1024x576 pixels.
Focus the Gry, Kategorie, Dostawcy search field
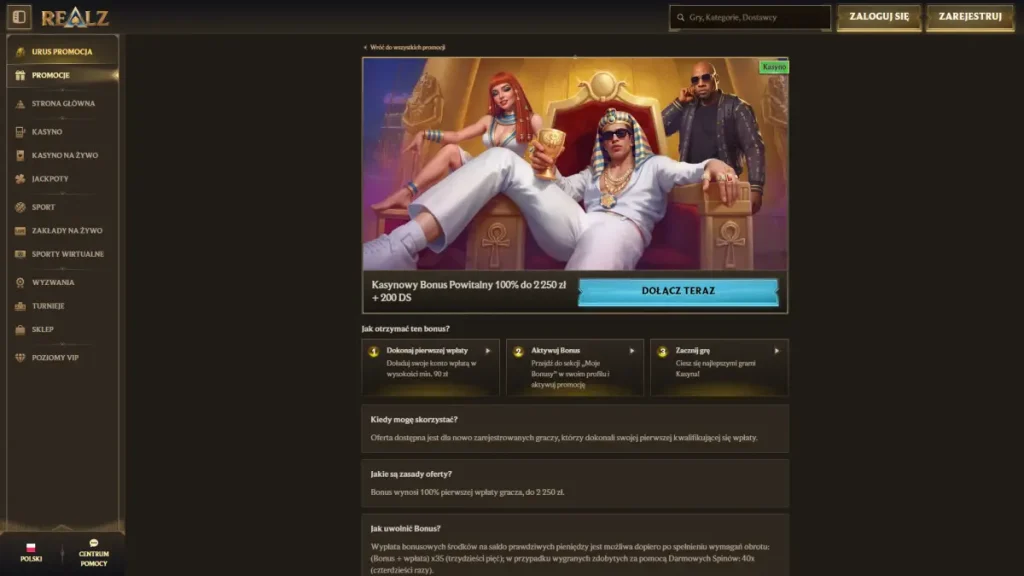pyautogui.click(x=750, y=18)
